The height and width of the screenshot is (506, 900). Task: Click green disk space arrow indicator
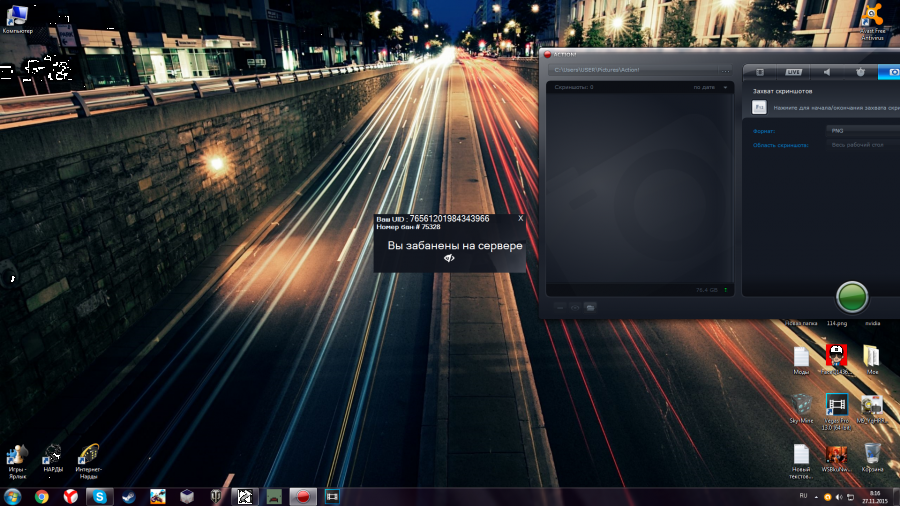[726, 290]
